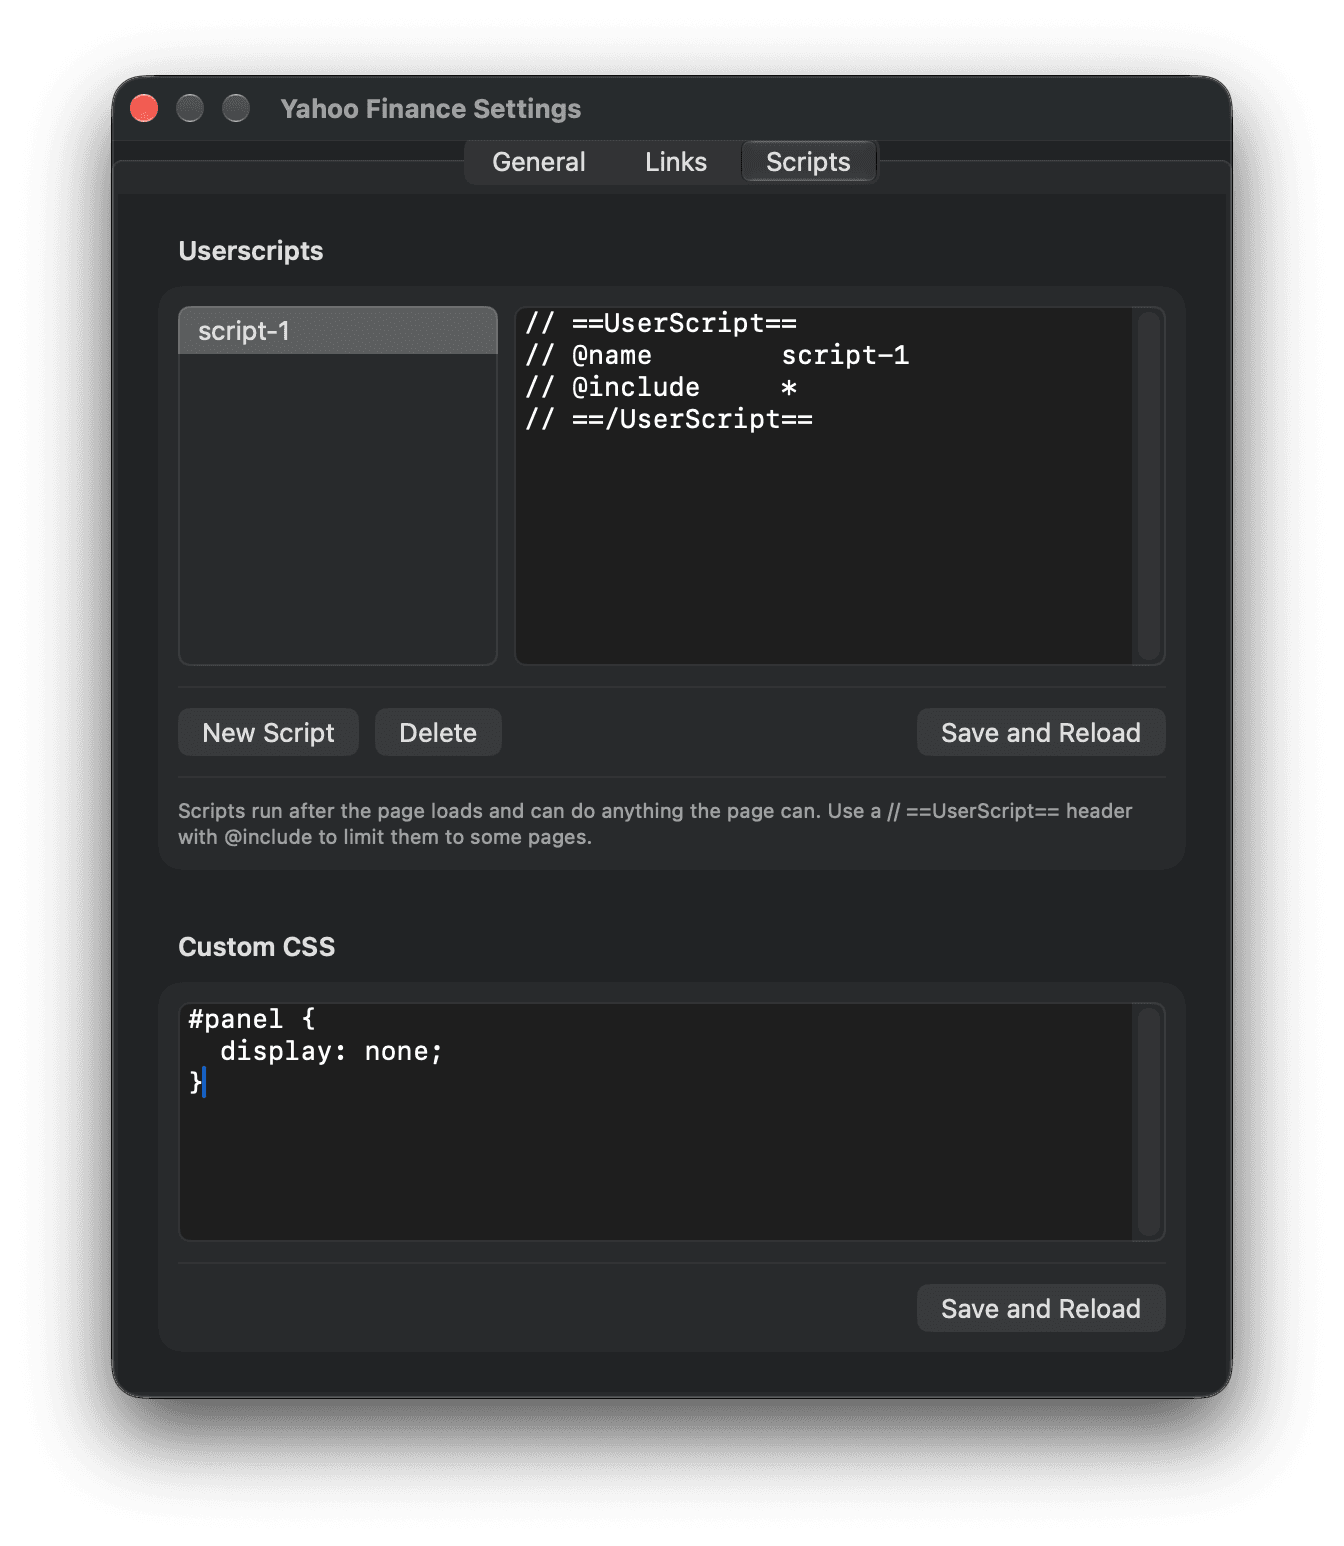
Task: Click the @include line in script editor
Action: pyautogui.click(x=662, y=387)
